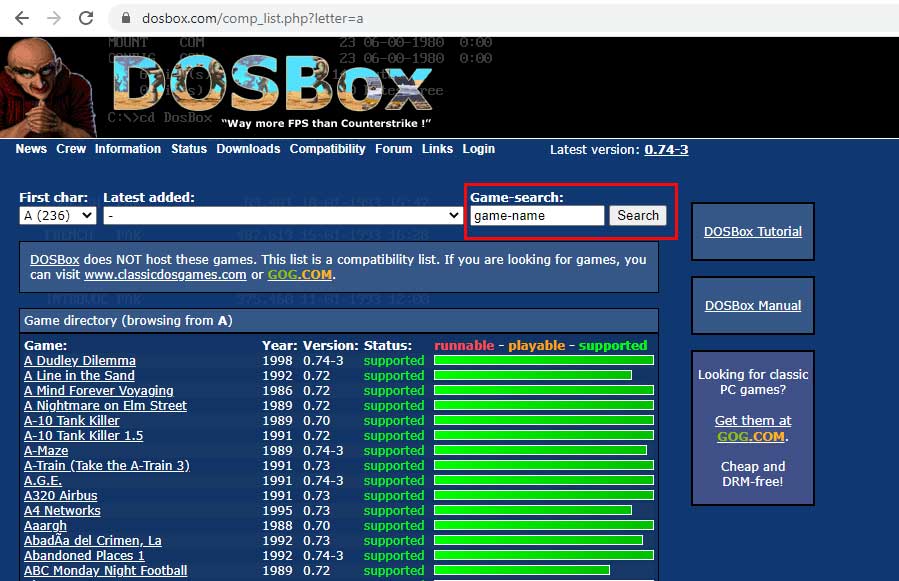This screenshot has height=581, width=899.
Task: Click the Get them at link
Action: (753, 420)
